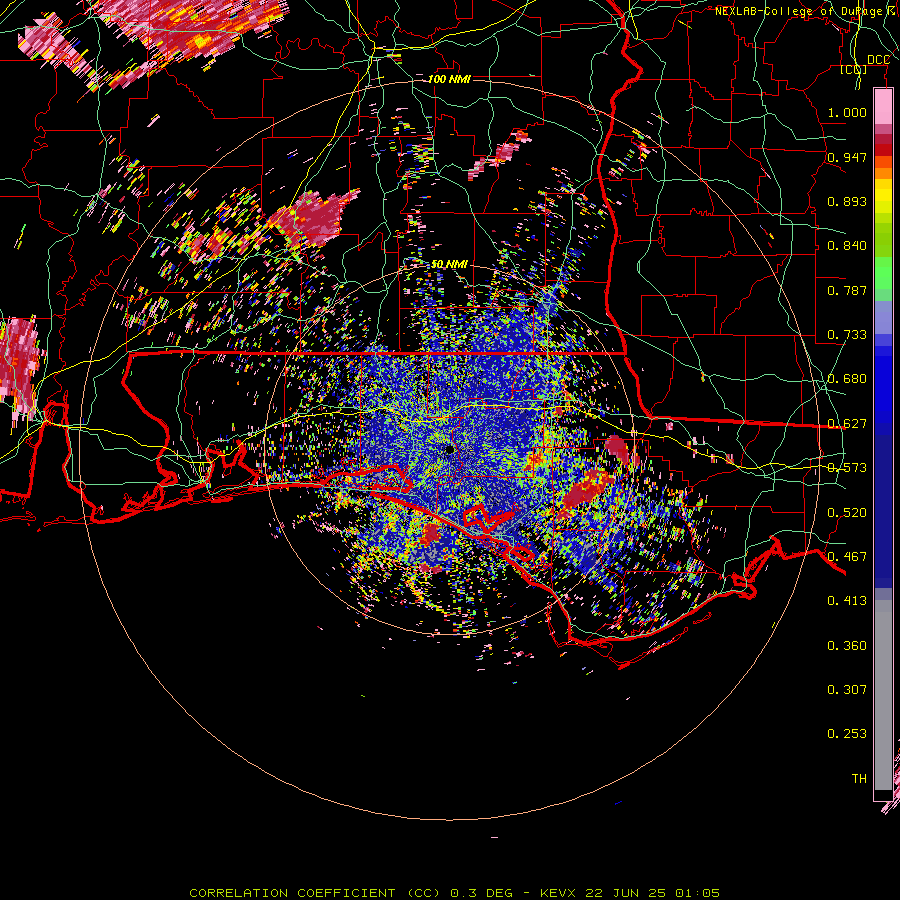Click the gray segment of the color bar
Image resolution: width=900 pixels, height=900 pixels.
coord(883,697)
